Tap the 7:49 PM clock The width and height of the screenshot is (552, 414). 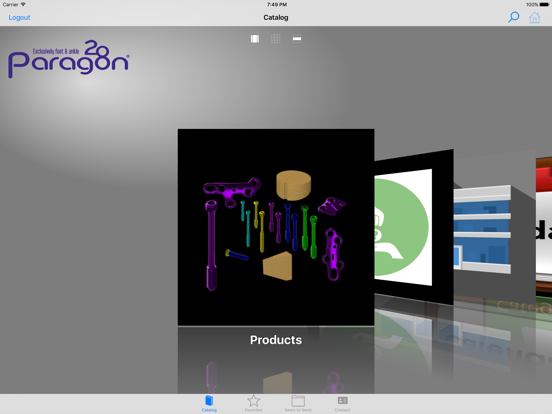click(277, 5)
